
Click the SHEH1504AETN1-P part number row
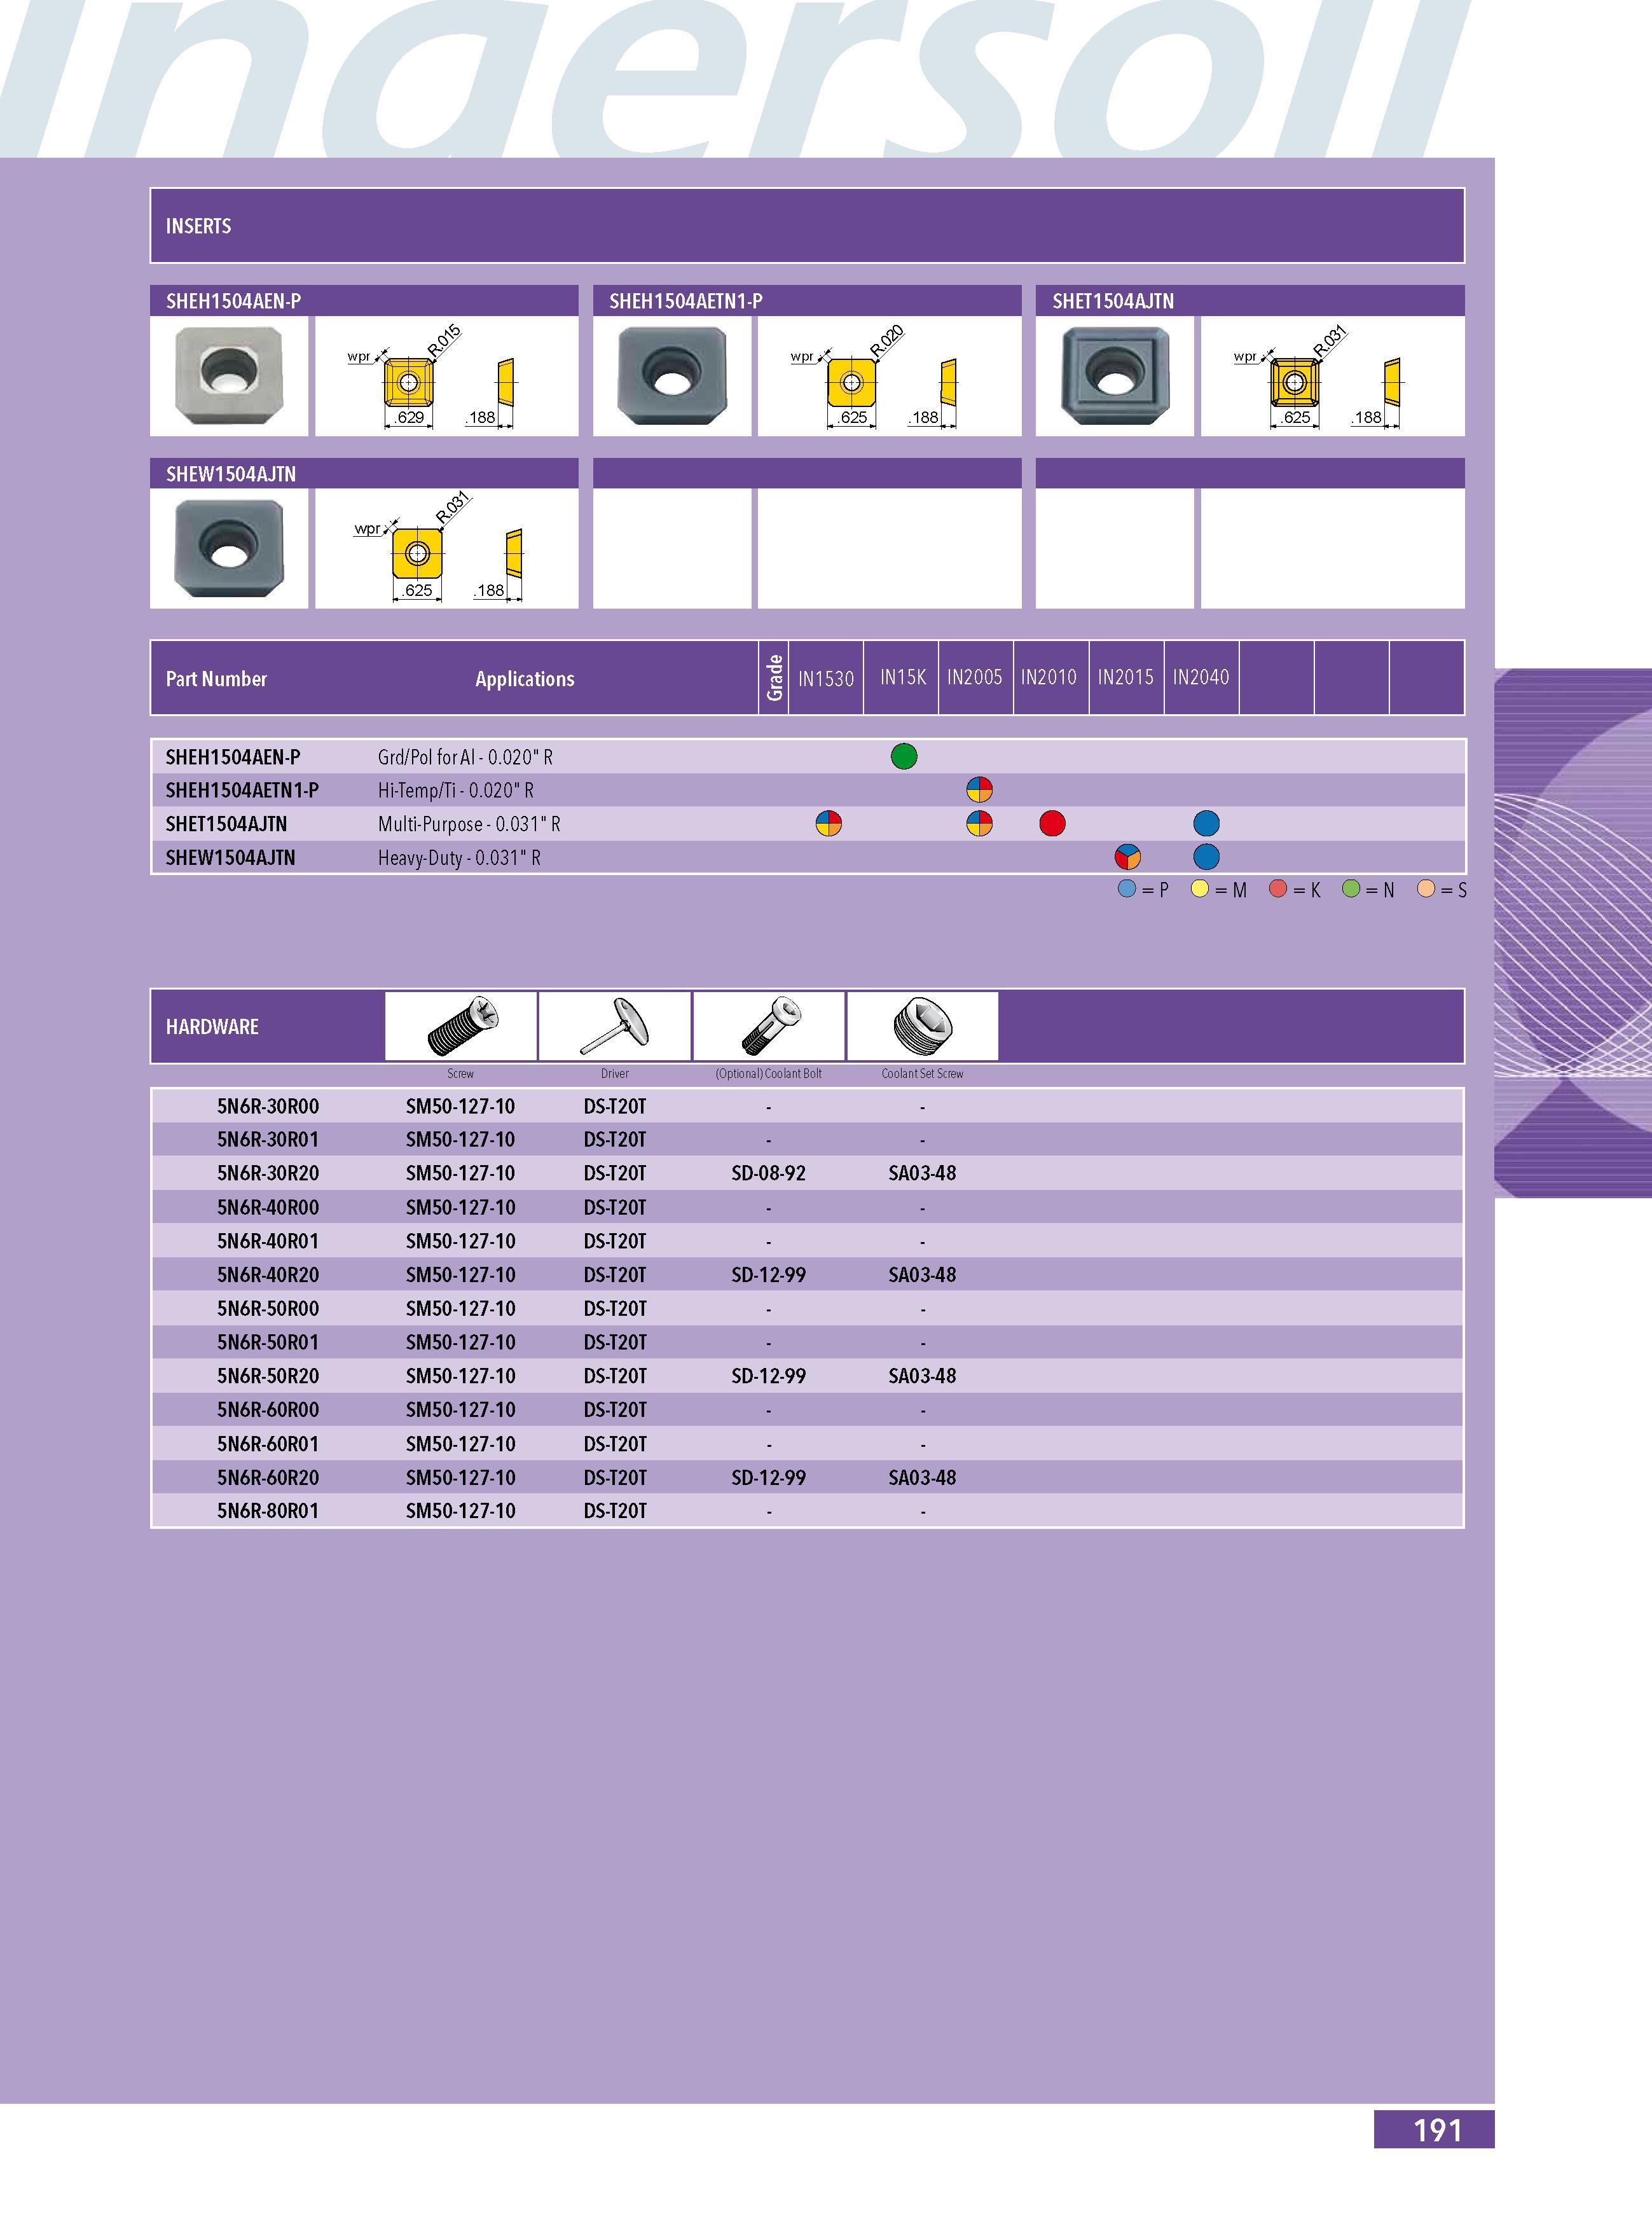click(x=807, y=790)
